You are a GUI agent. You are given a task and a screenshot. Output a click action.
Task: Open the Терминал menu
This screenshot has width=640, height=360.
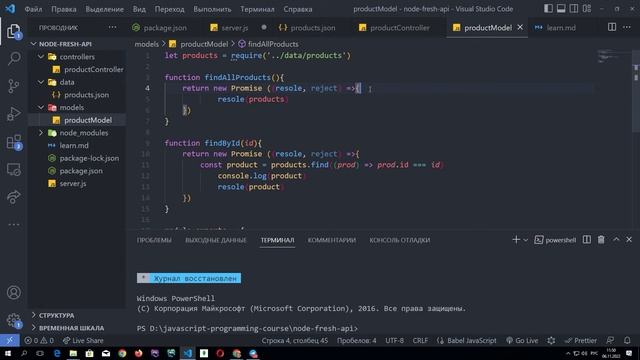tap(257, 9)
